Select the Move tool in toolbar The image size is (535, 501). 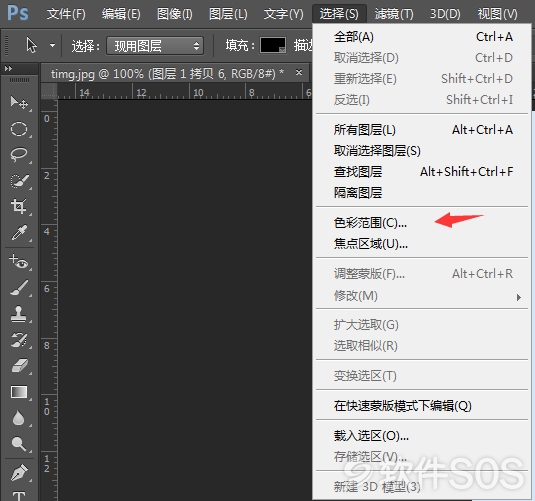point(19,102)
